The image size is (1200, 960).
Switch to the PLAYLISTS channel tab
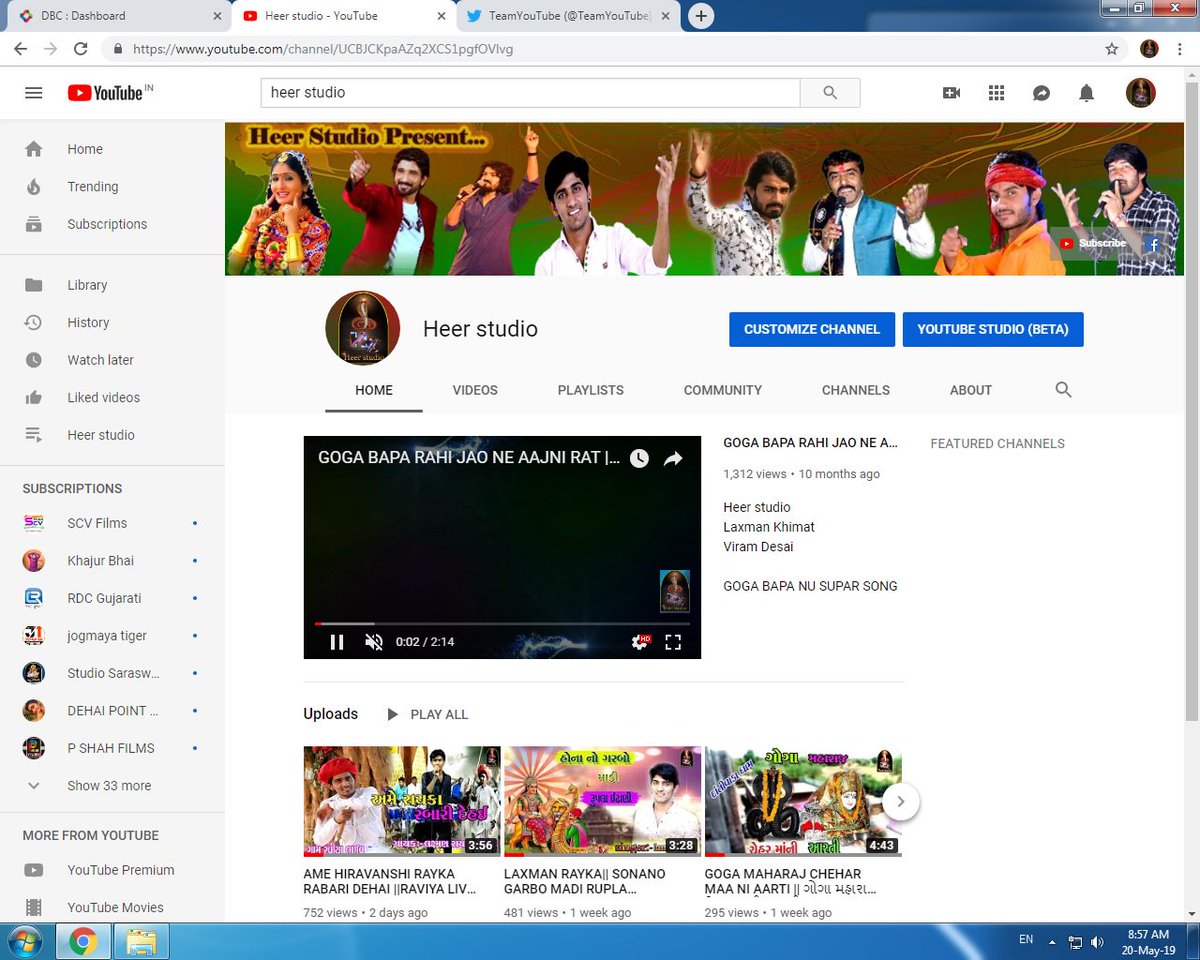pos(591,390)
